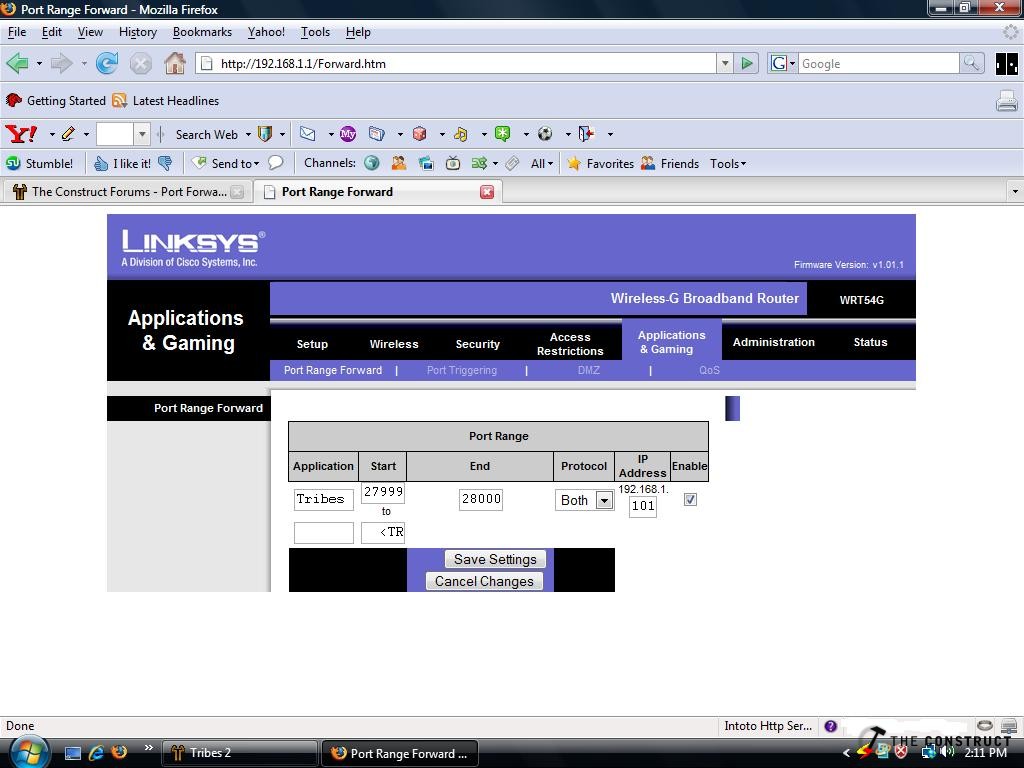Select the TV video channel icon

pyautogui.click(x=453, y=163)
